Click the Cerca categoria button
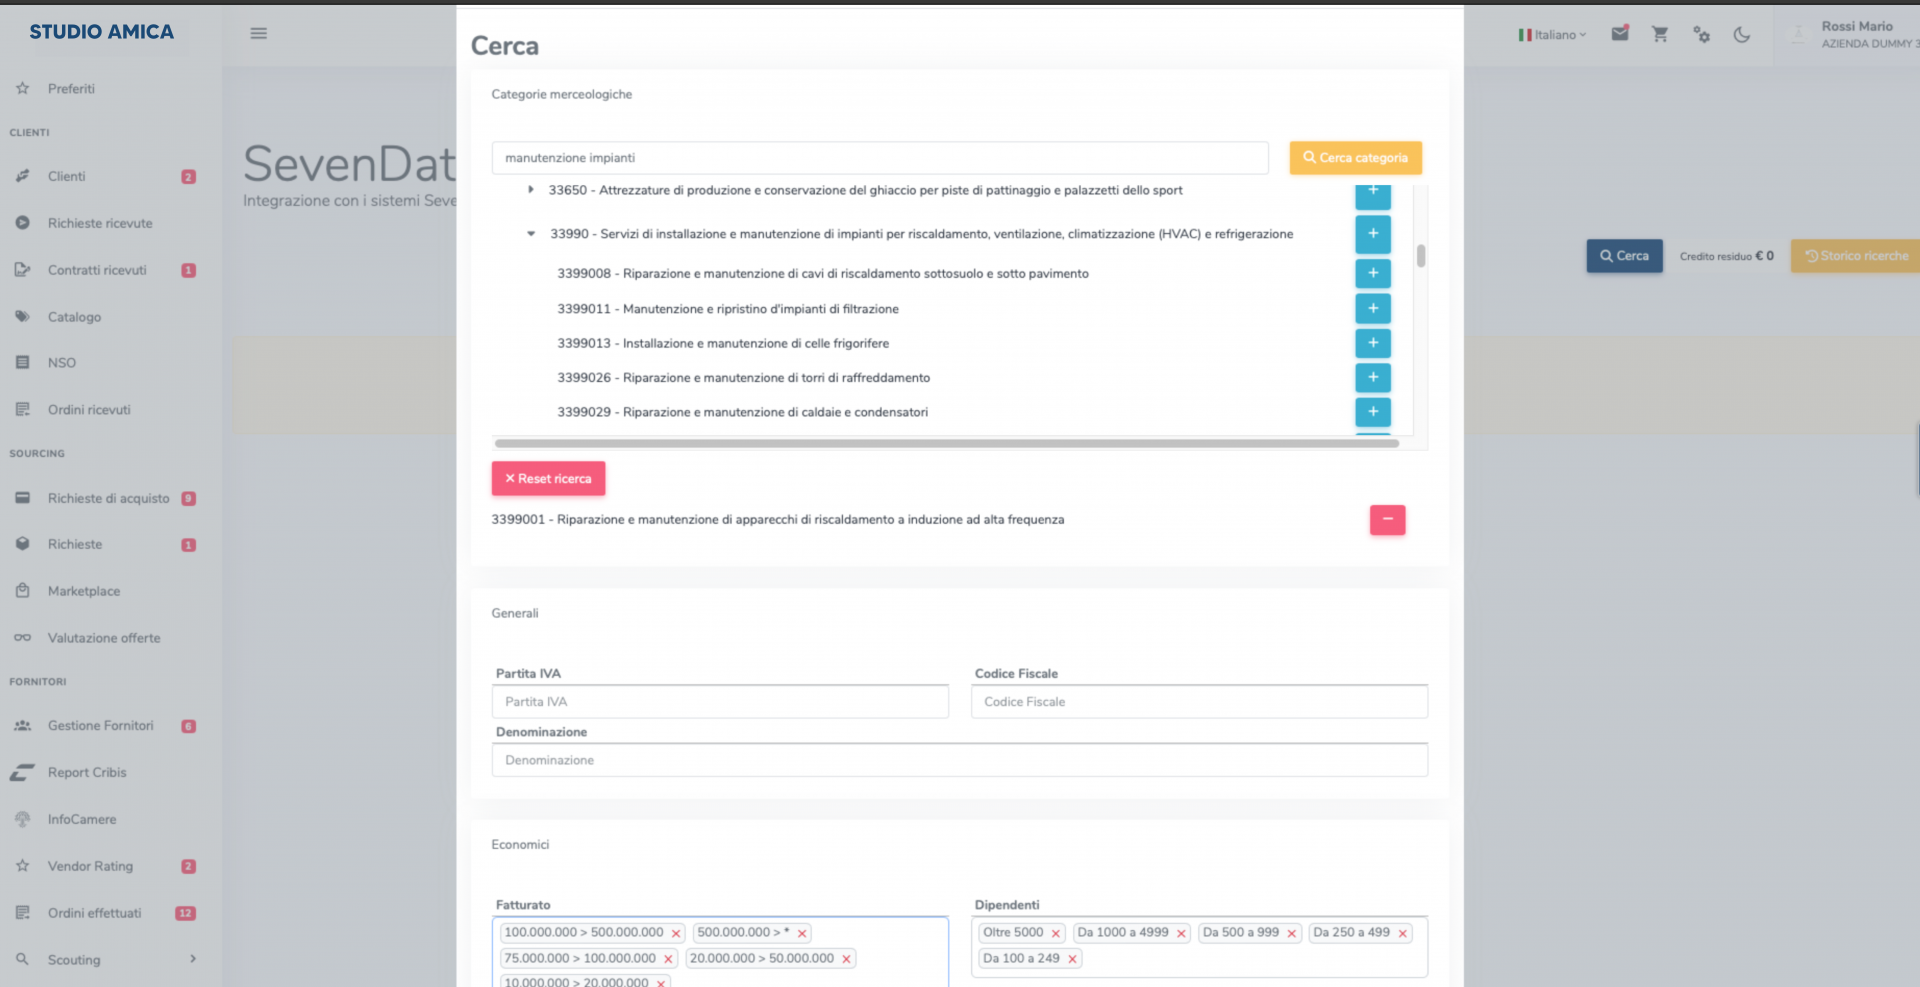This screenshot has height=987, width=1920. click(x=1355, y=158)
